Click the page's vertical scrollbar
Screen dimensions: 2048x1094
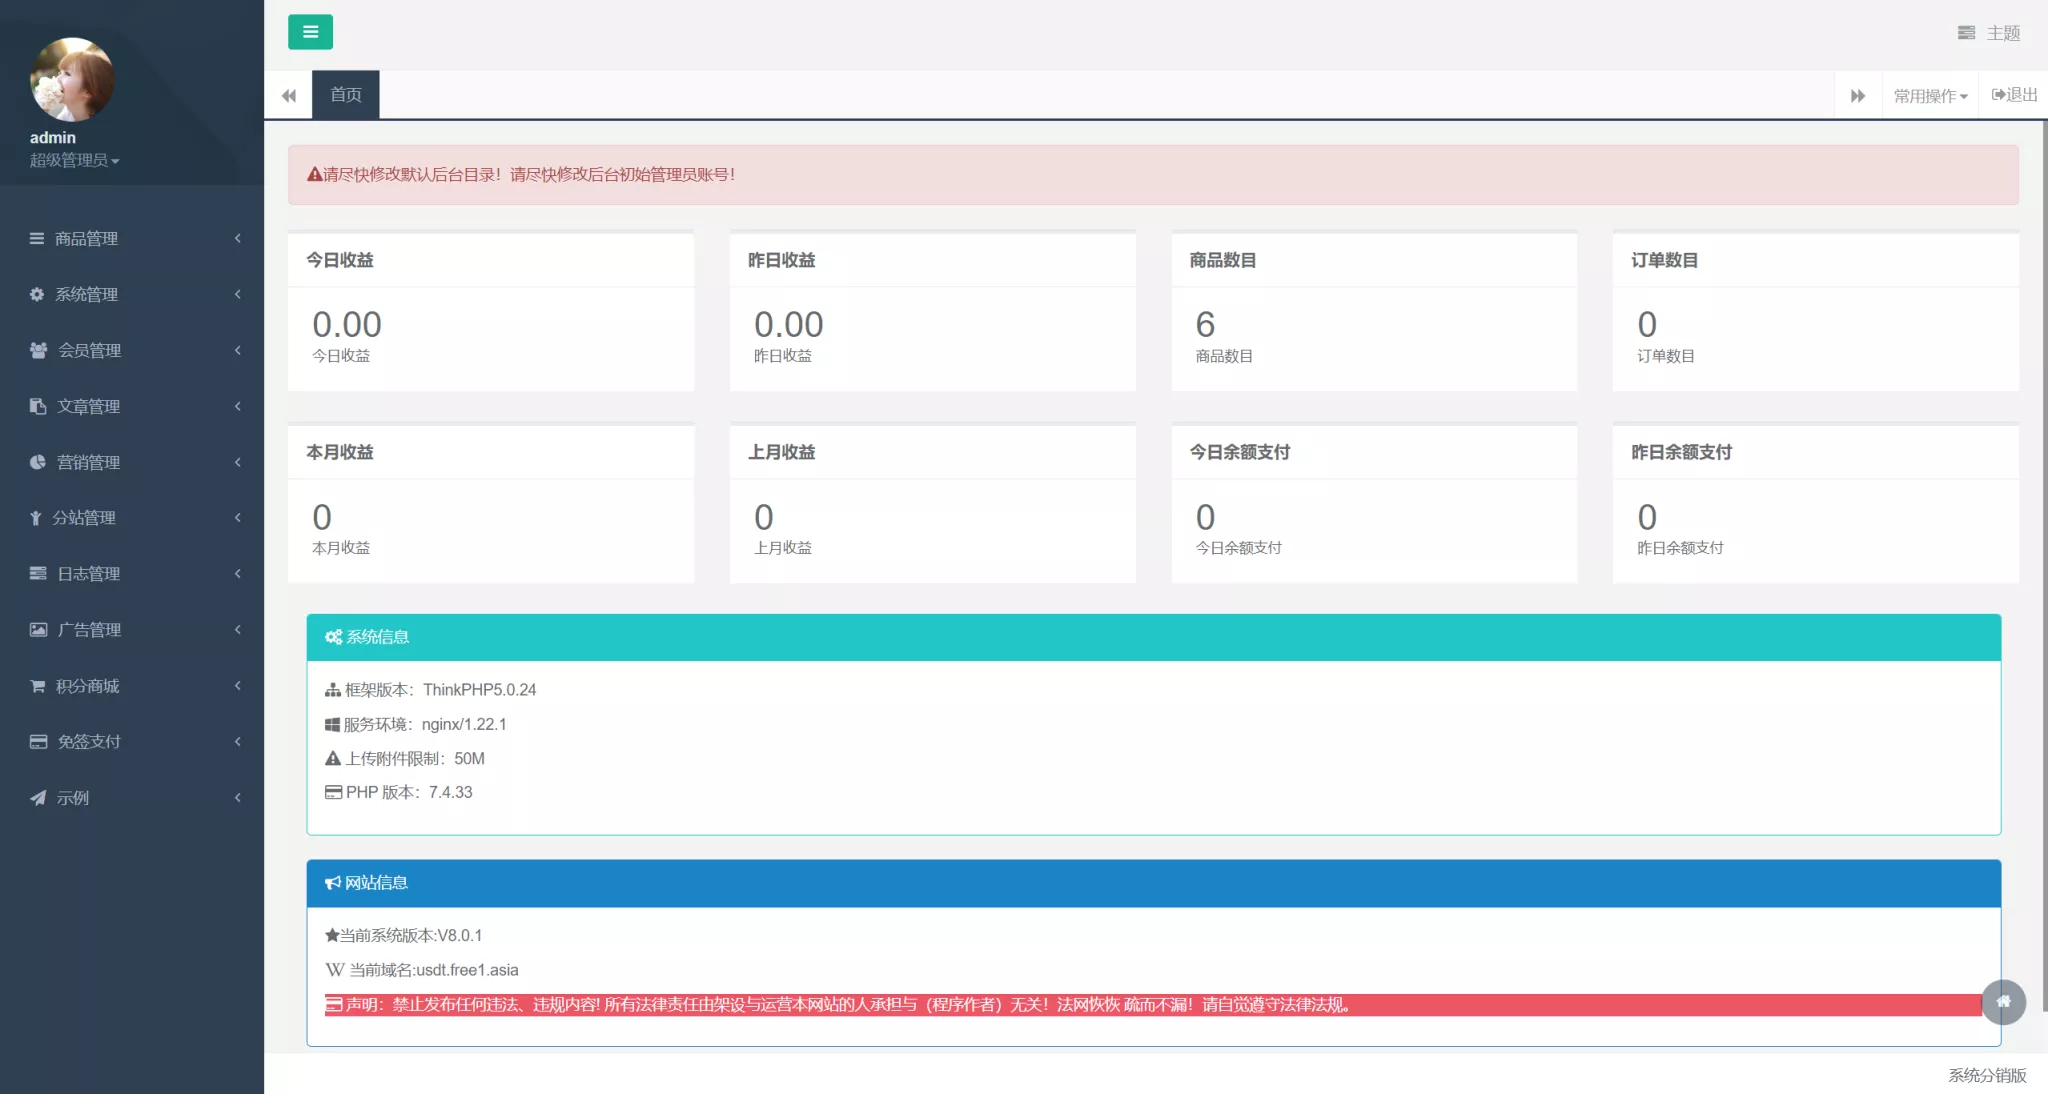point(2043,560)
